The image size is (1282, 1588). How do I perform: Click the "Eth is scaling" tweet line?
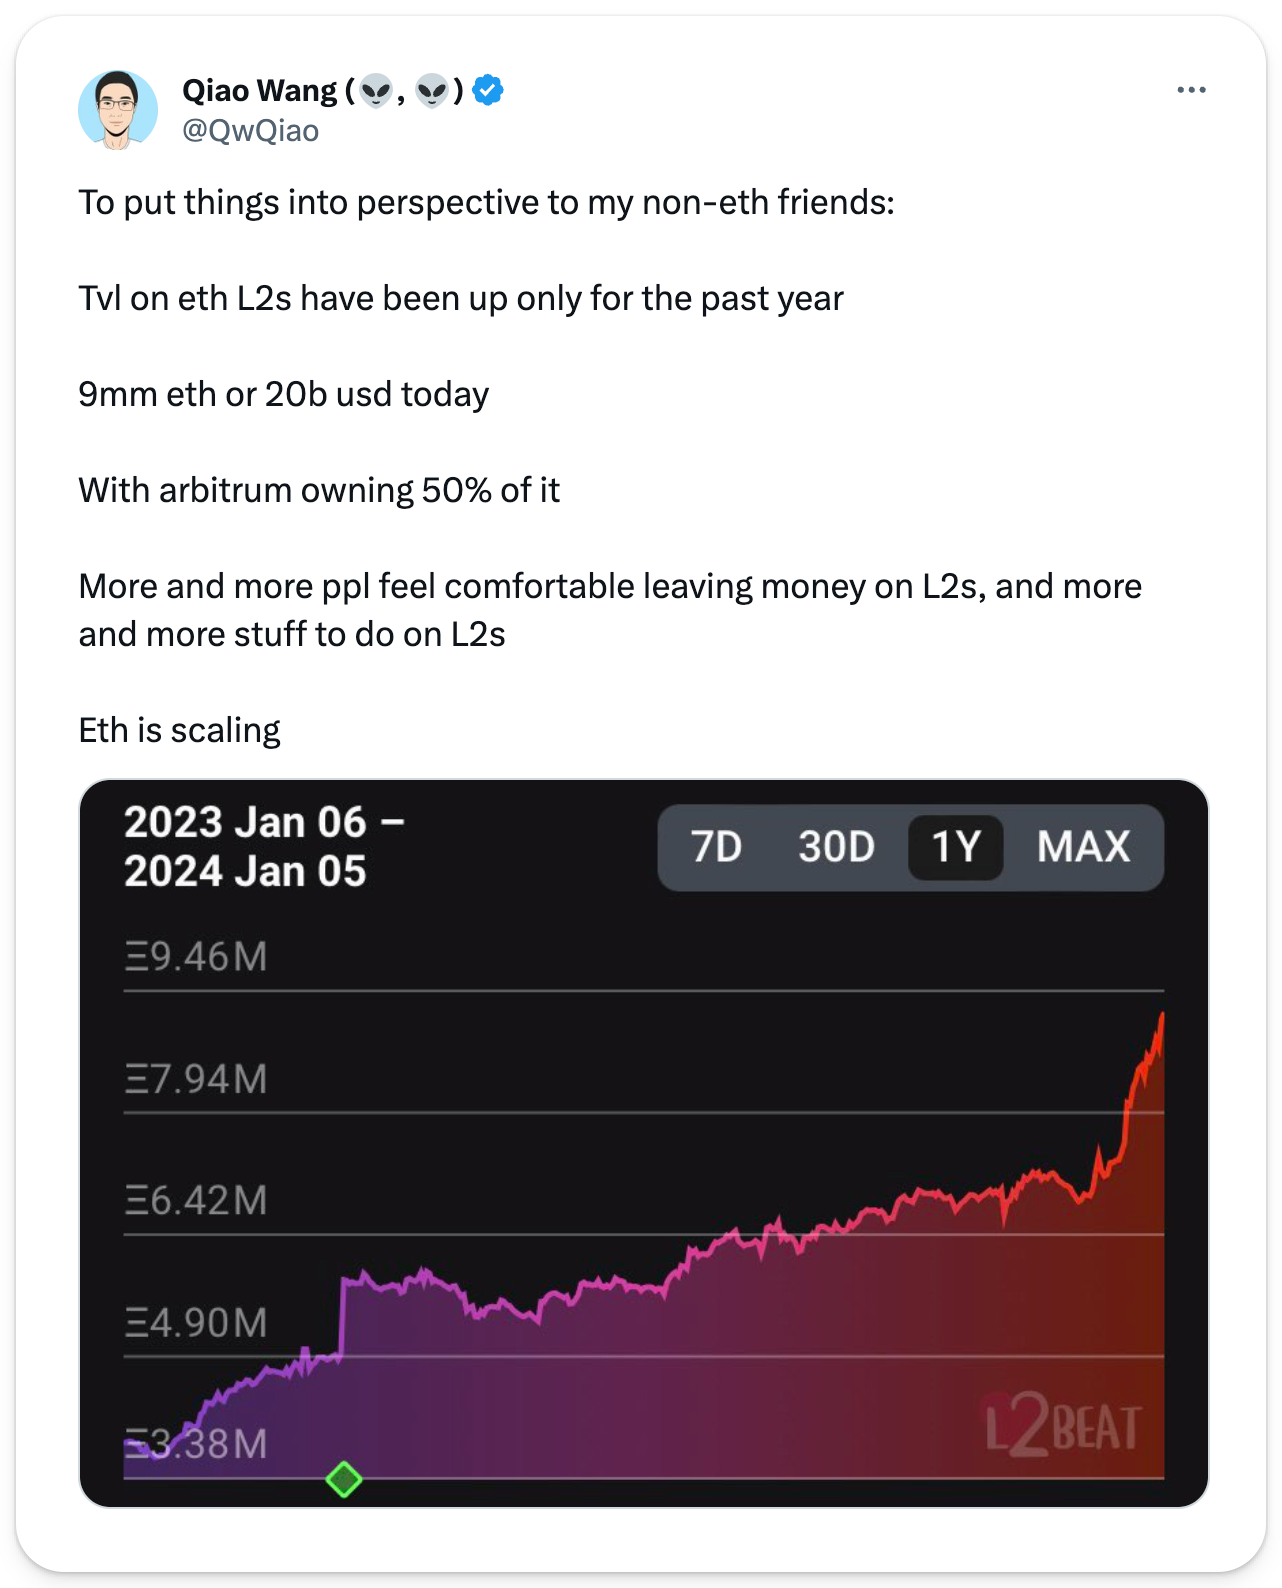(180, 730)
